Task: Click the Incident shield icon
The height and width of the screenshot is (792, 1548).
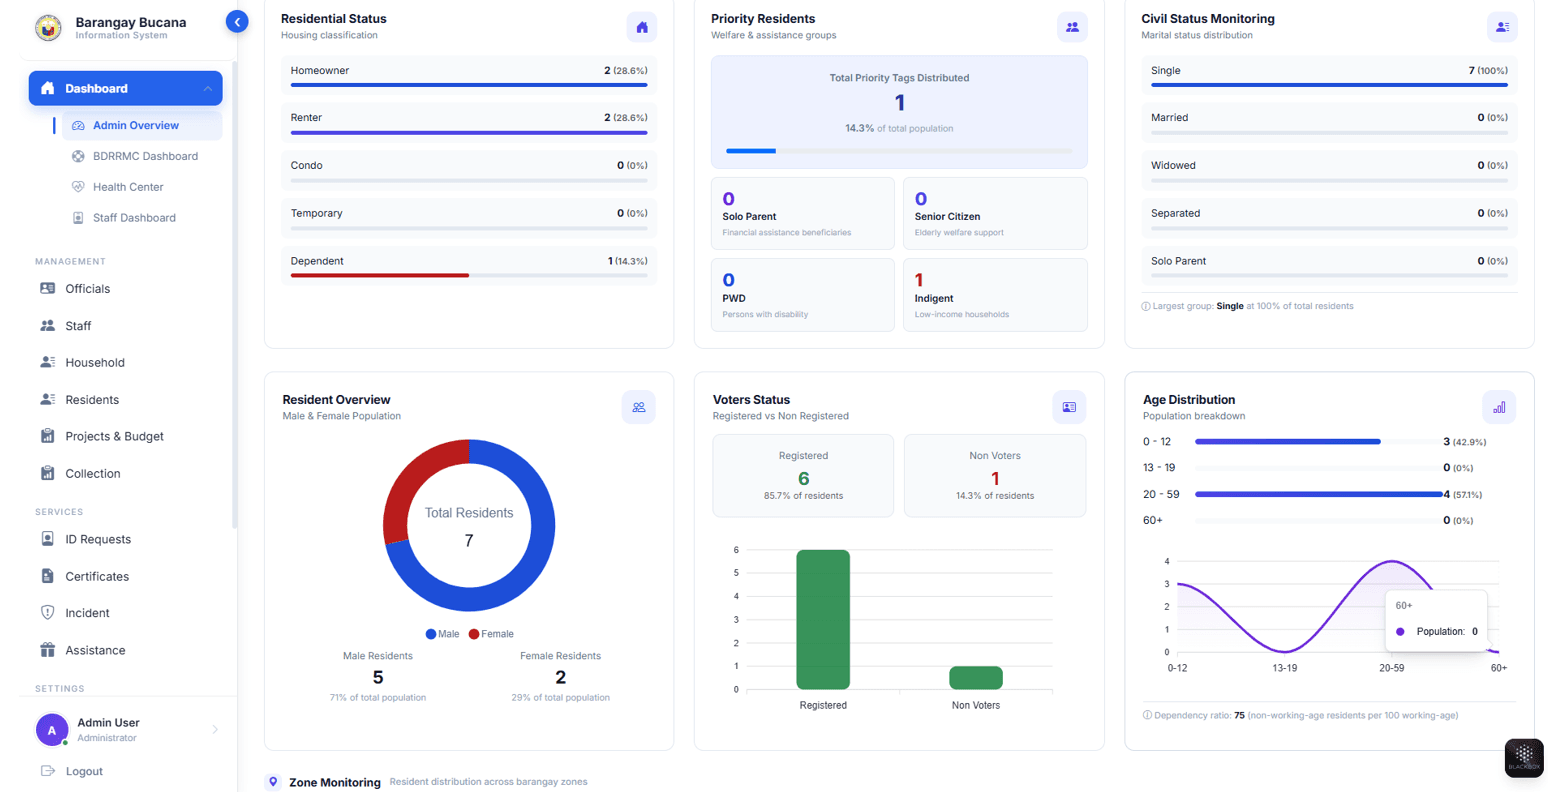Action: click(47, 613)
